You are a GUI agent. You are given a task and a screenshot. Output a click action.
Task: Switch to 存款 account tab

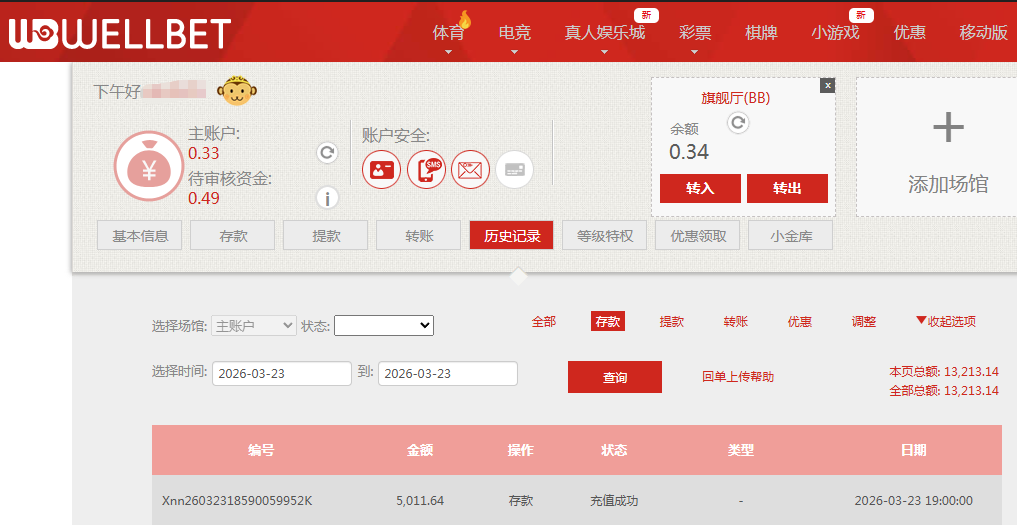coord(233,236)
